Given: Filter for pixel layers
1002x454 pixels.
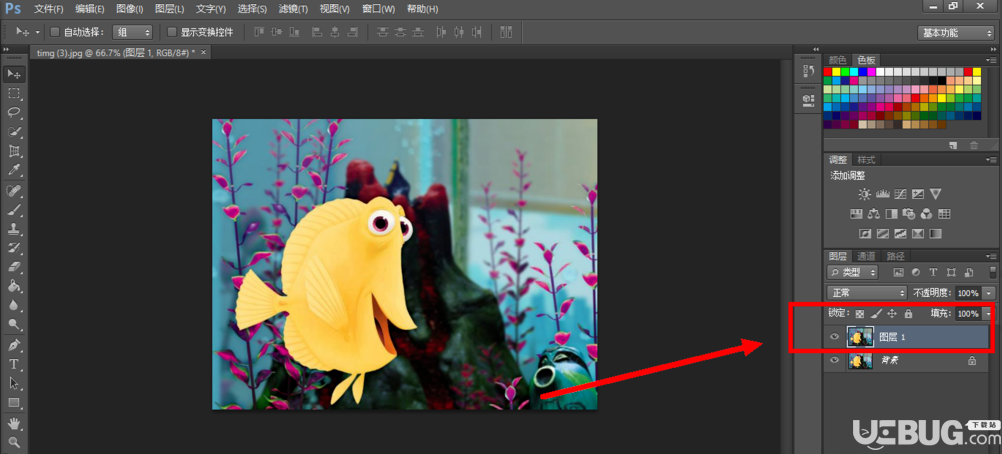Looking at the screenshot, I should 898,272.
